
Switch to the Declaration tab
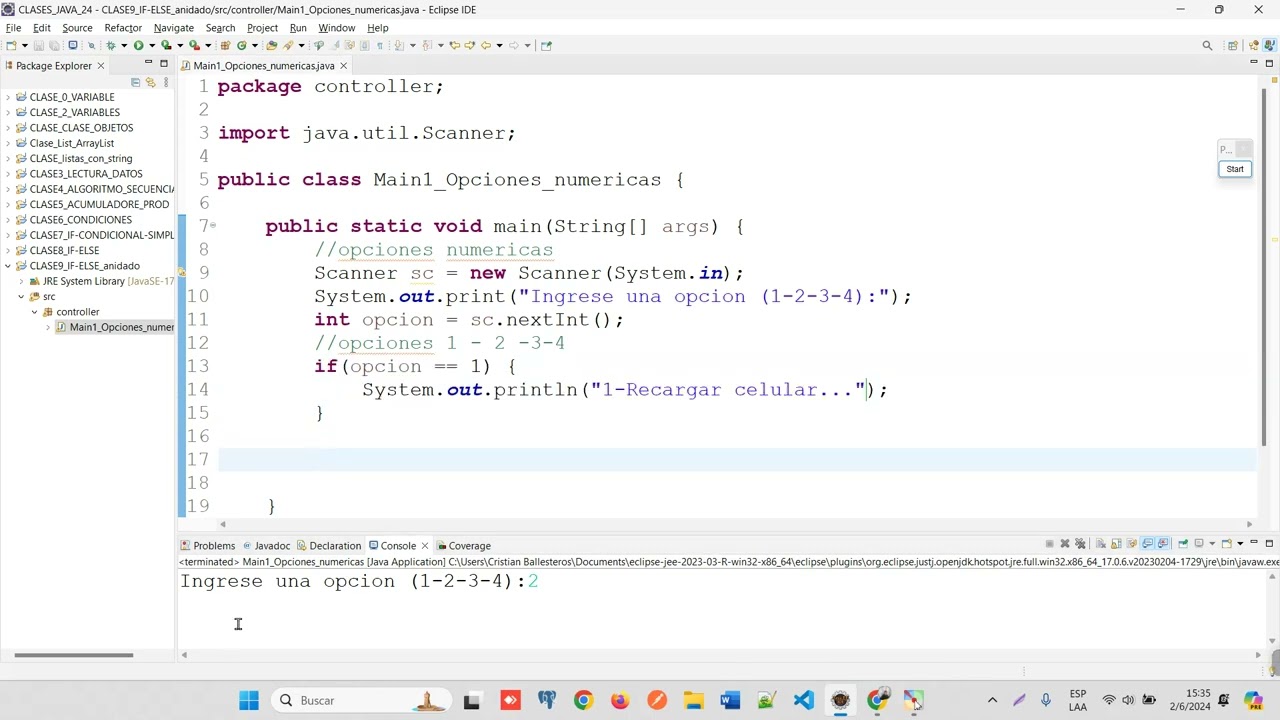click(328, 546)
